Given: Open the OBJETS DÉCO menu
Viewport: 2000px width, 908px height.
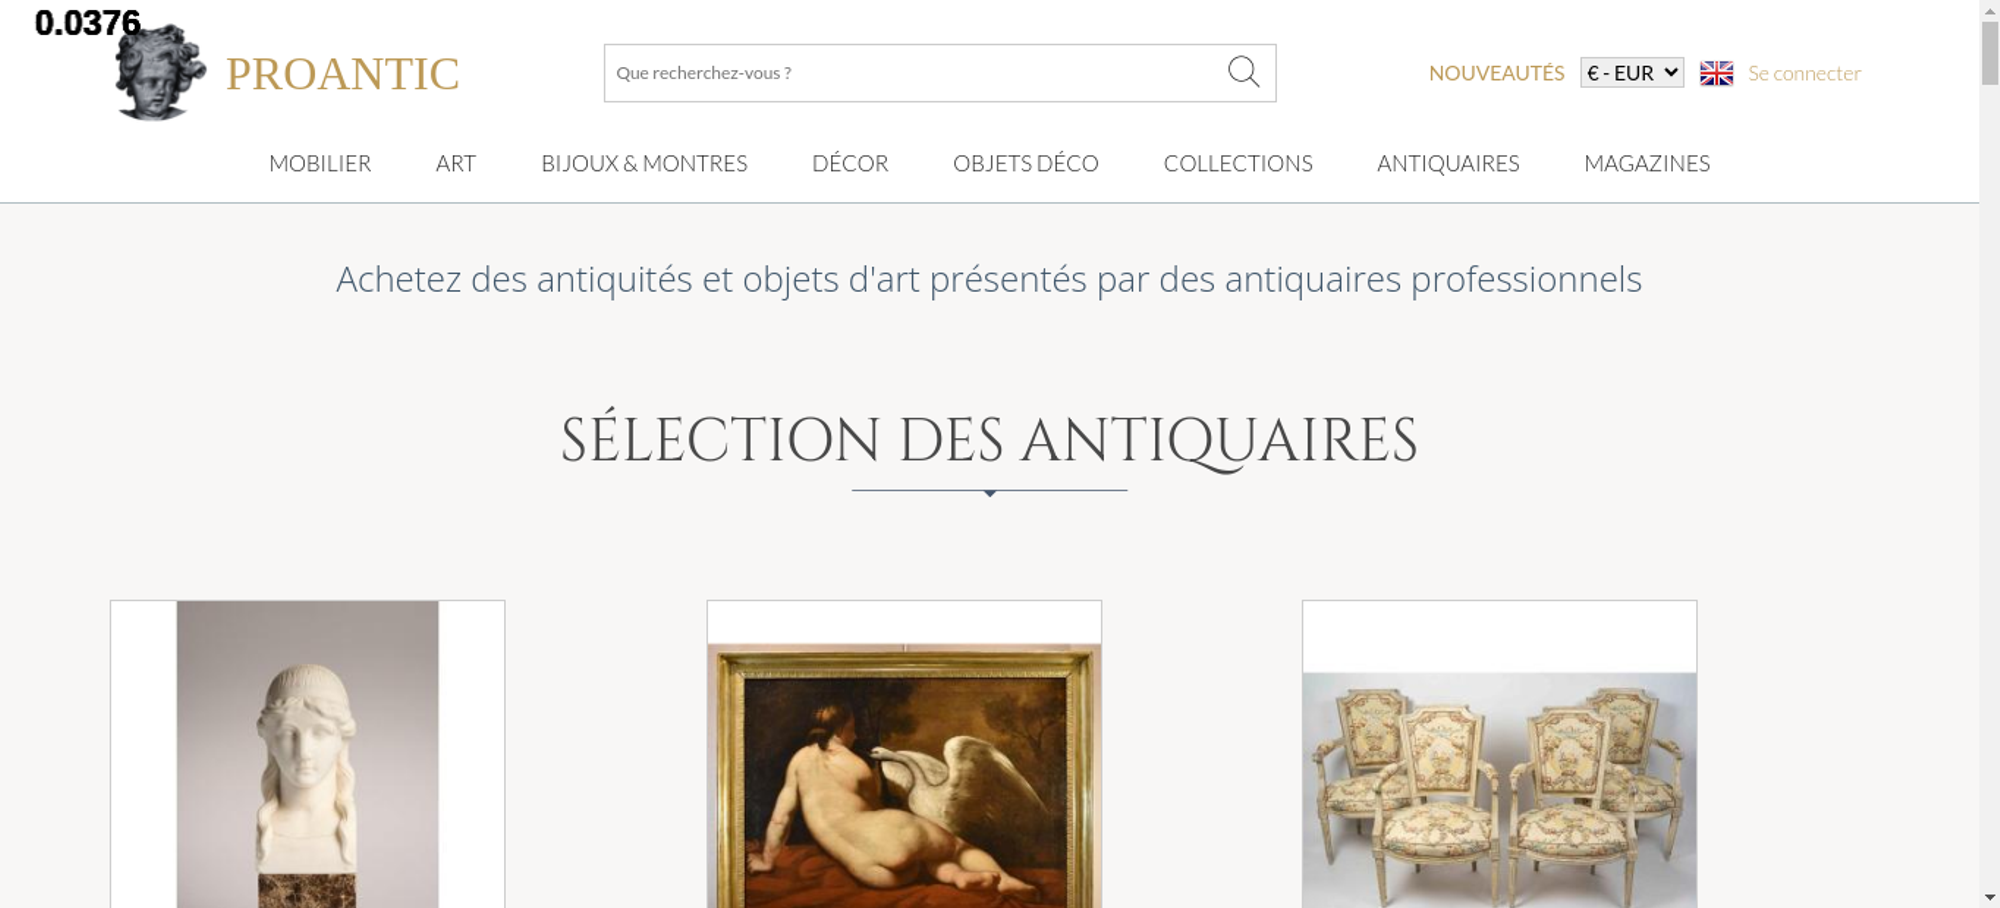Looking at the screenshot, I should [1026, 163].
